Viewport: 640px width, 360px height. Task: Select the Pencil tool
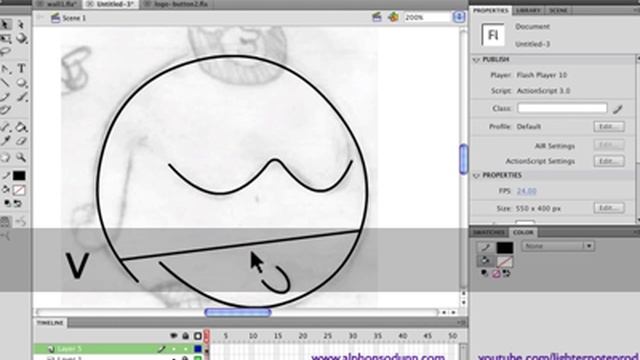6,97
